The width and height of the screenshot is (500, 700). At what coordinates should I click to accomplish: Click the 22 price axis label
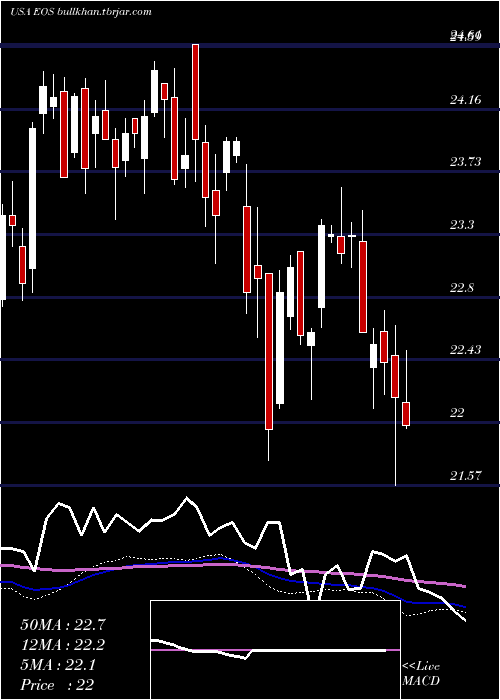(x=457, y=413)
